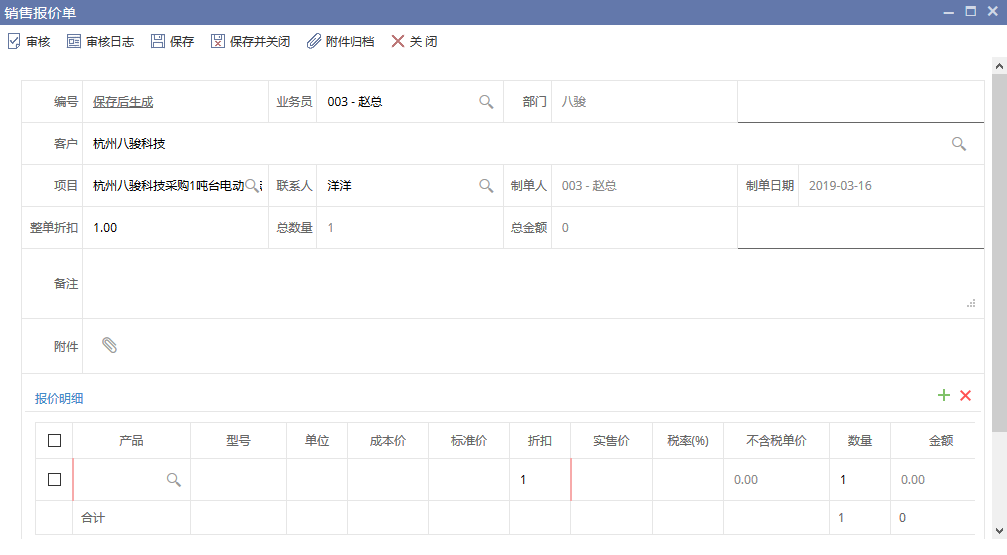Open 业务员 salesperson lookup search
This screenshot has height=555, width=1007.
[486, 102]
